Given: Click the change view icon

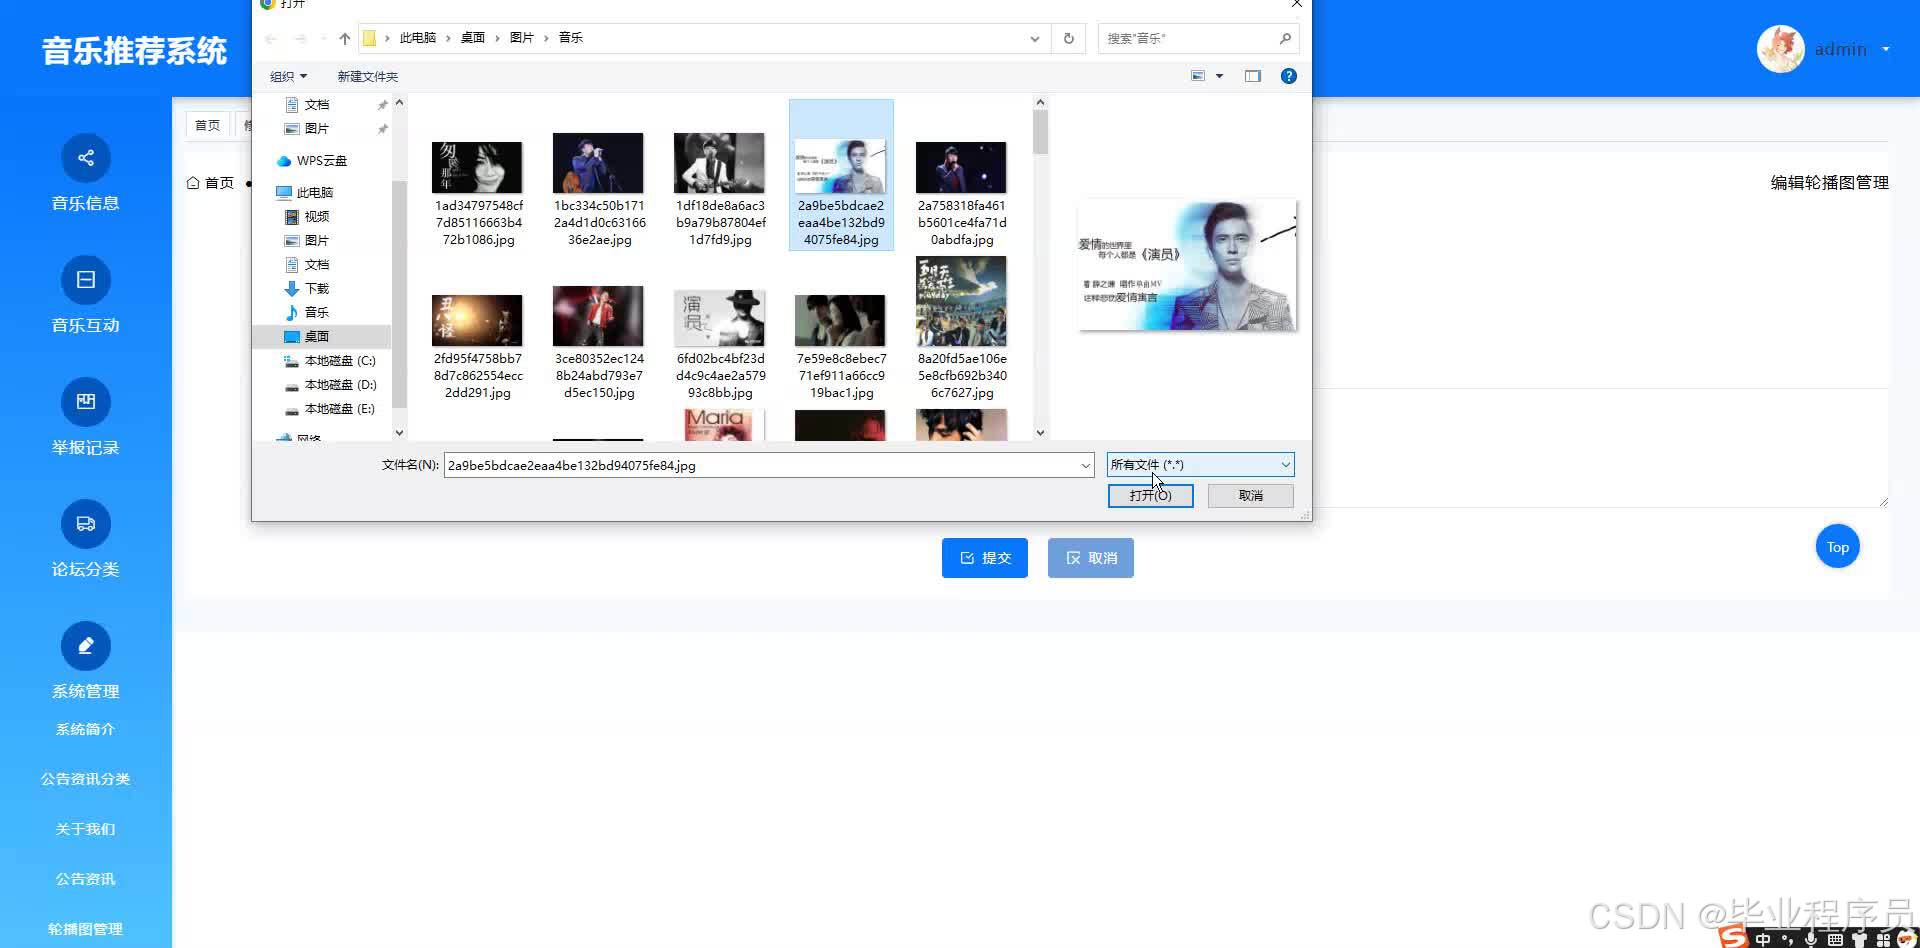Looking at the screenshot, I should point(1198,76).
